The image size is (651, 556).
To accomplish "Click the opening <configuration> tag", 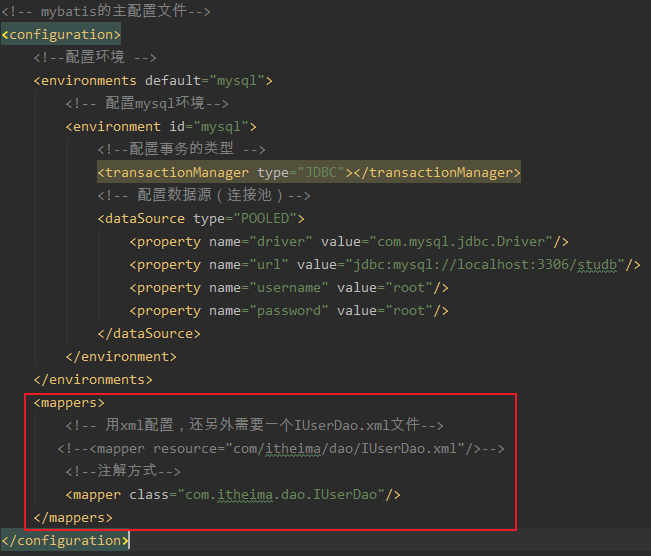I will coord(61,34).
